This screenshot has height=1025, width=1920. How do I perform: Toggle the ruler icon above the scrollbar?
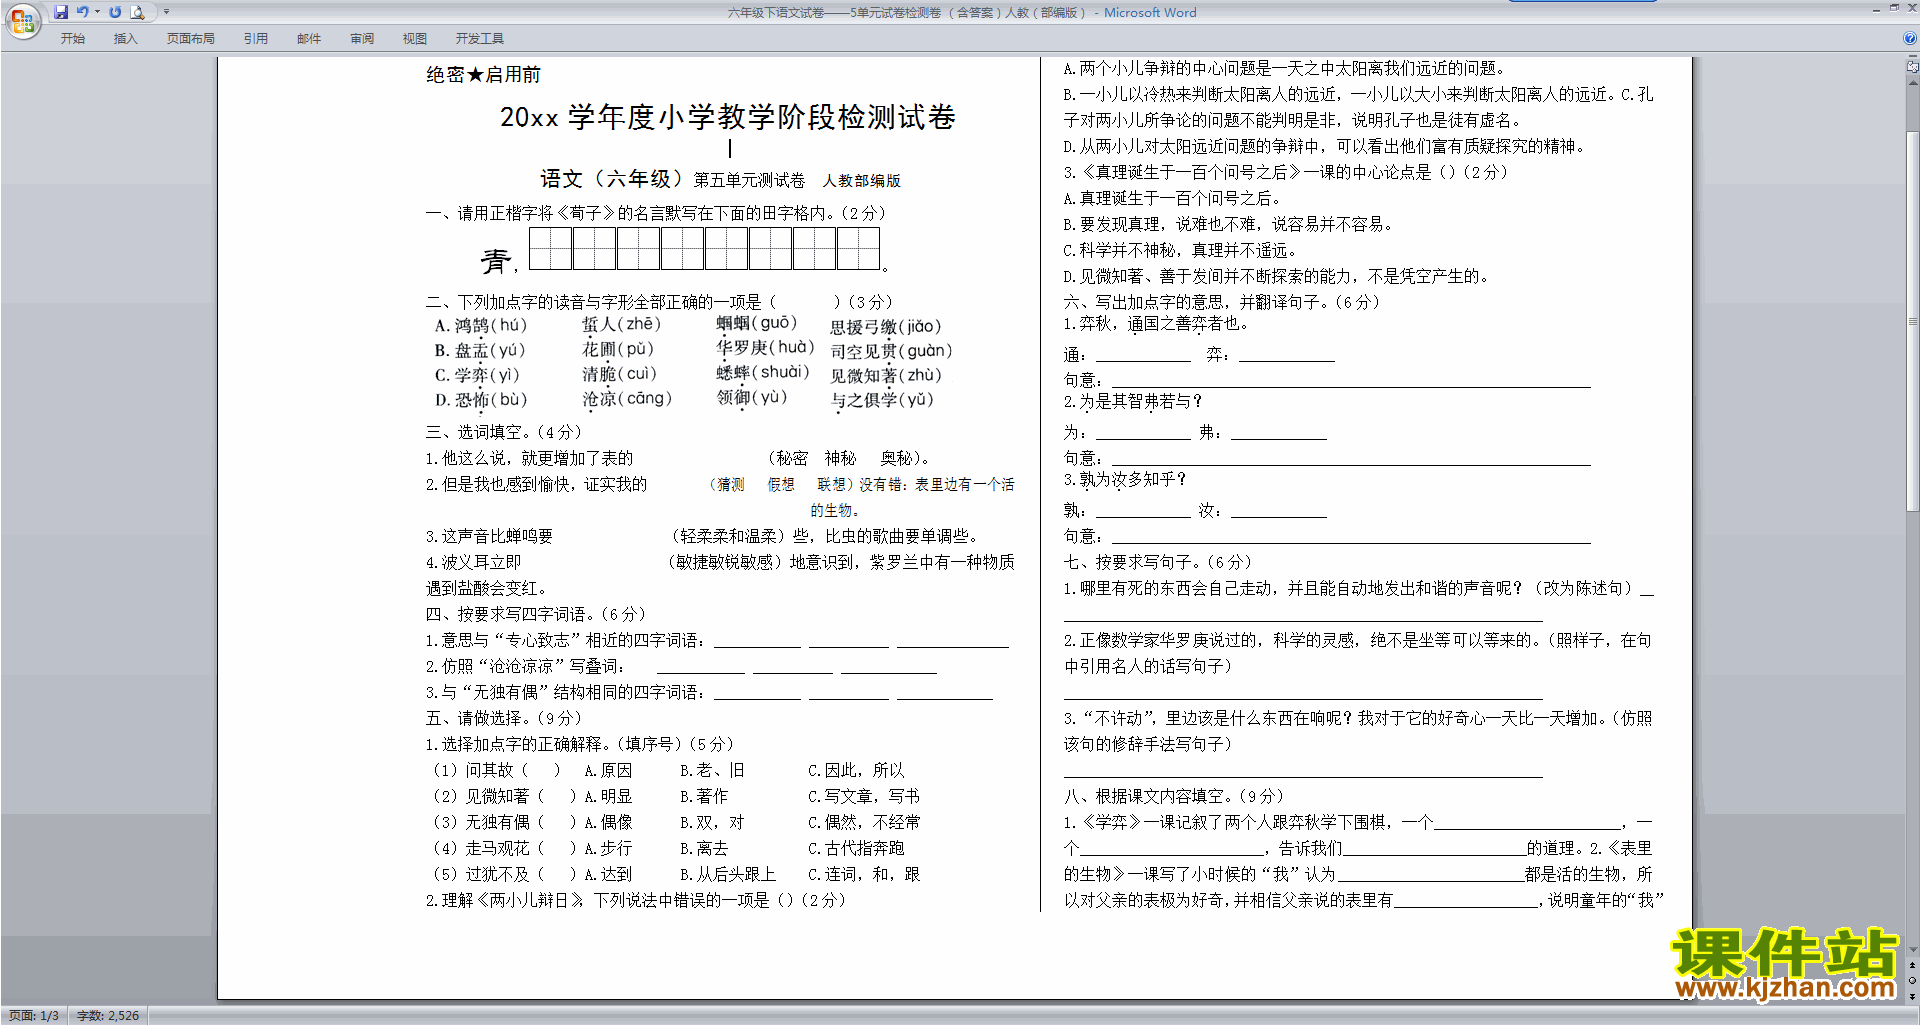[1912, 66]
